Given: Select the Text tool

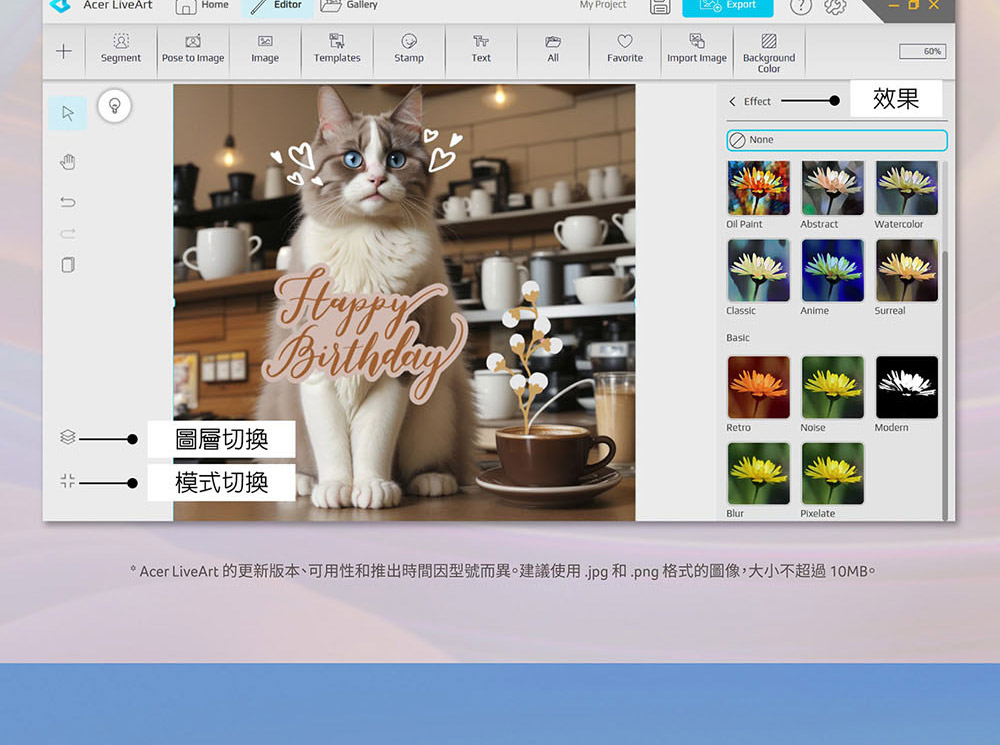Looking at the screenshot, I should pyautogui.click(x=481, y=49).
